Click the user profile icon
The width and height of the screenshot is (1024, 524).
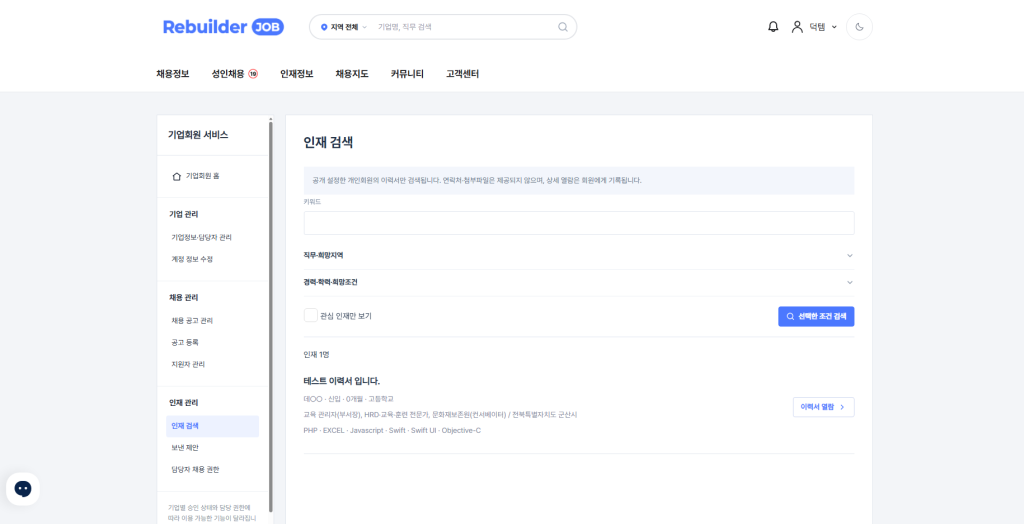coord(797,27)
